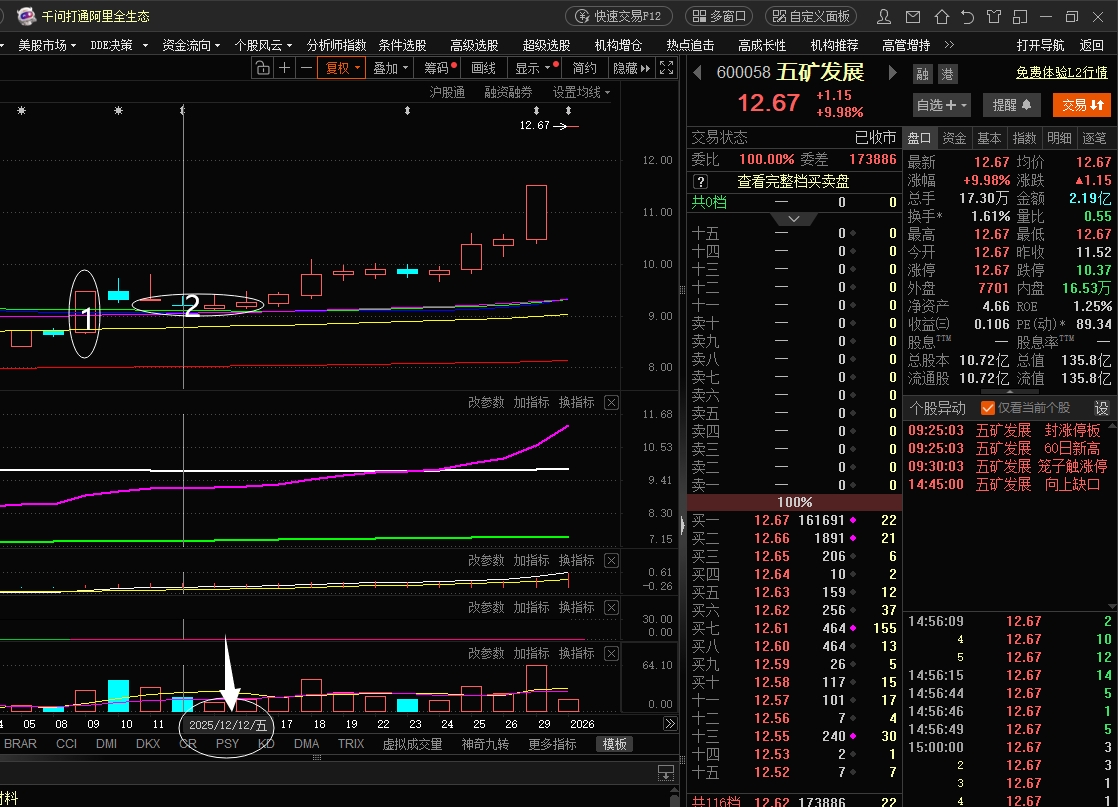Open the user account icon

[883, 16]
